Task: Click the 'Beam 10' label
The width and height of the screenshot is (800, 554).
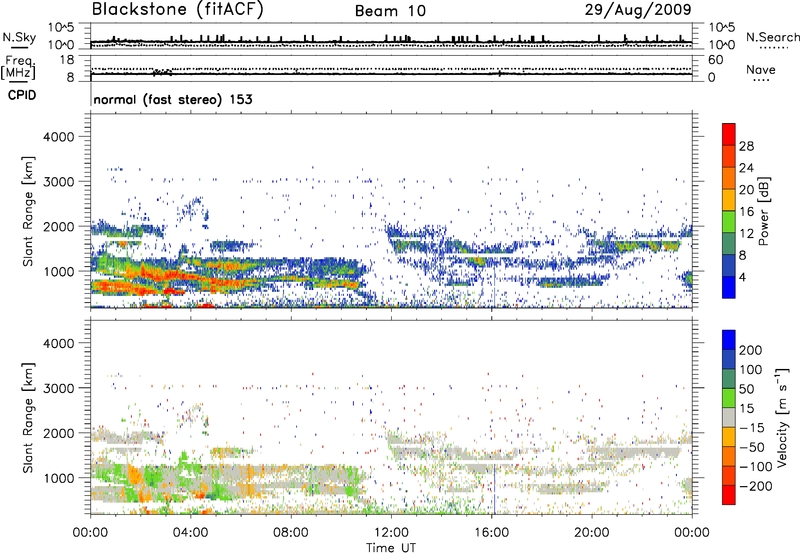Action: click(390, 11)
